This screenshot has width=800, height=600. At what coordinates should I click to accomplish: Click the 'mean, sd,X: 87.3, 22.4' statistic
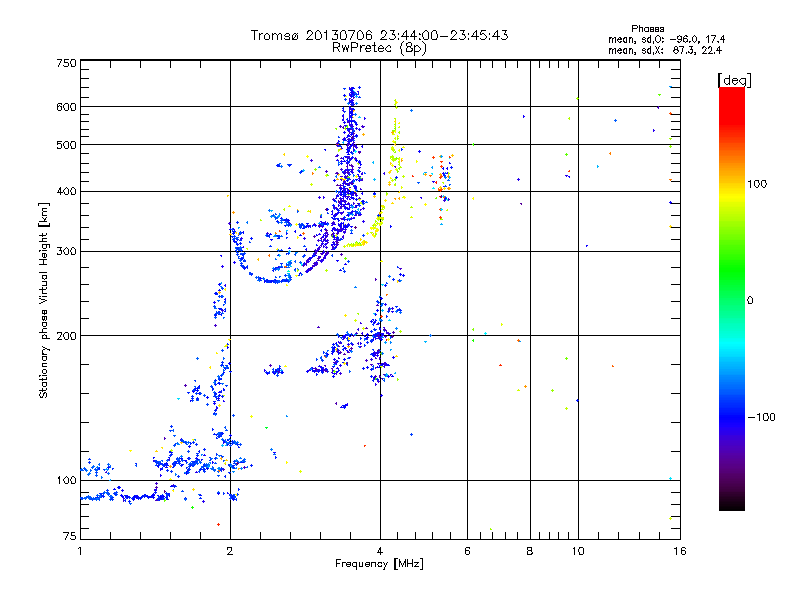coord(665,50)
